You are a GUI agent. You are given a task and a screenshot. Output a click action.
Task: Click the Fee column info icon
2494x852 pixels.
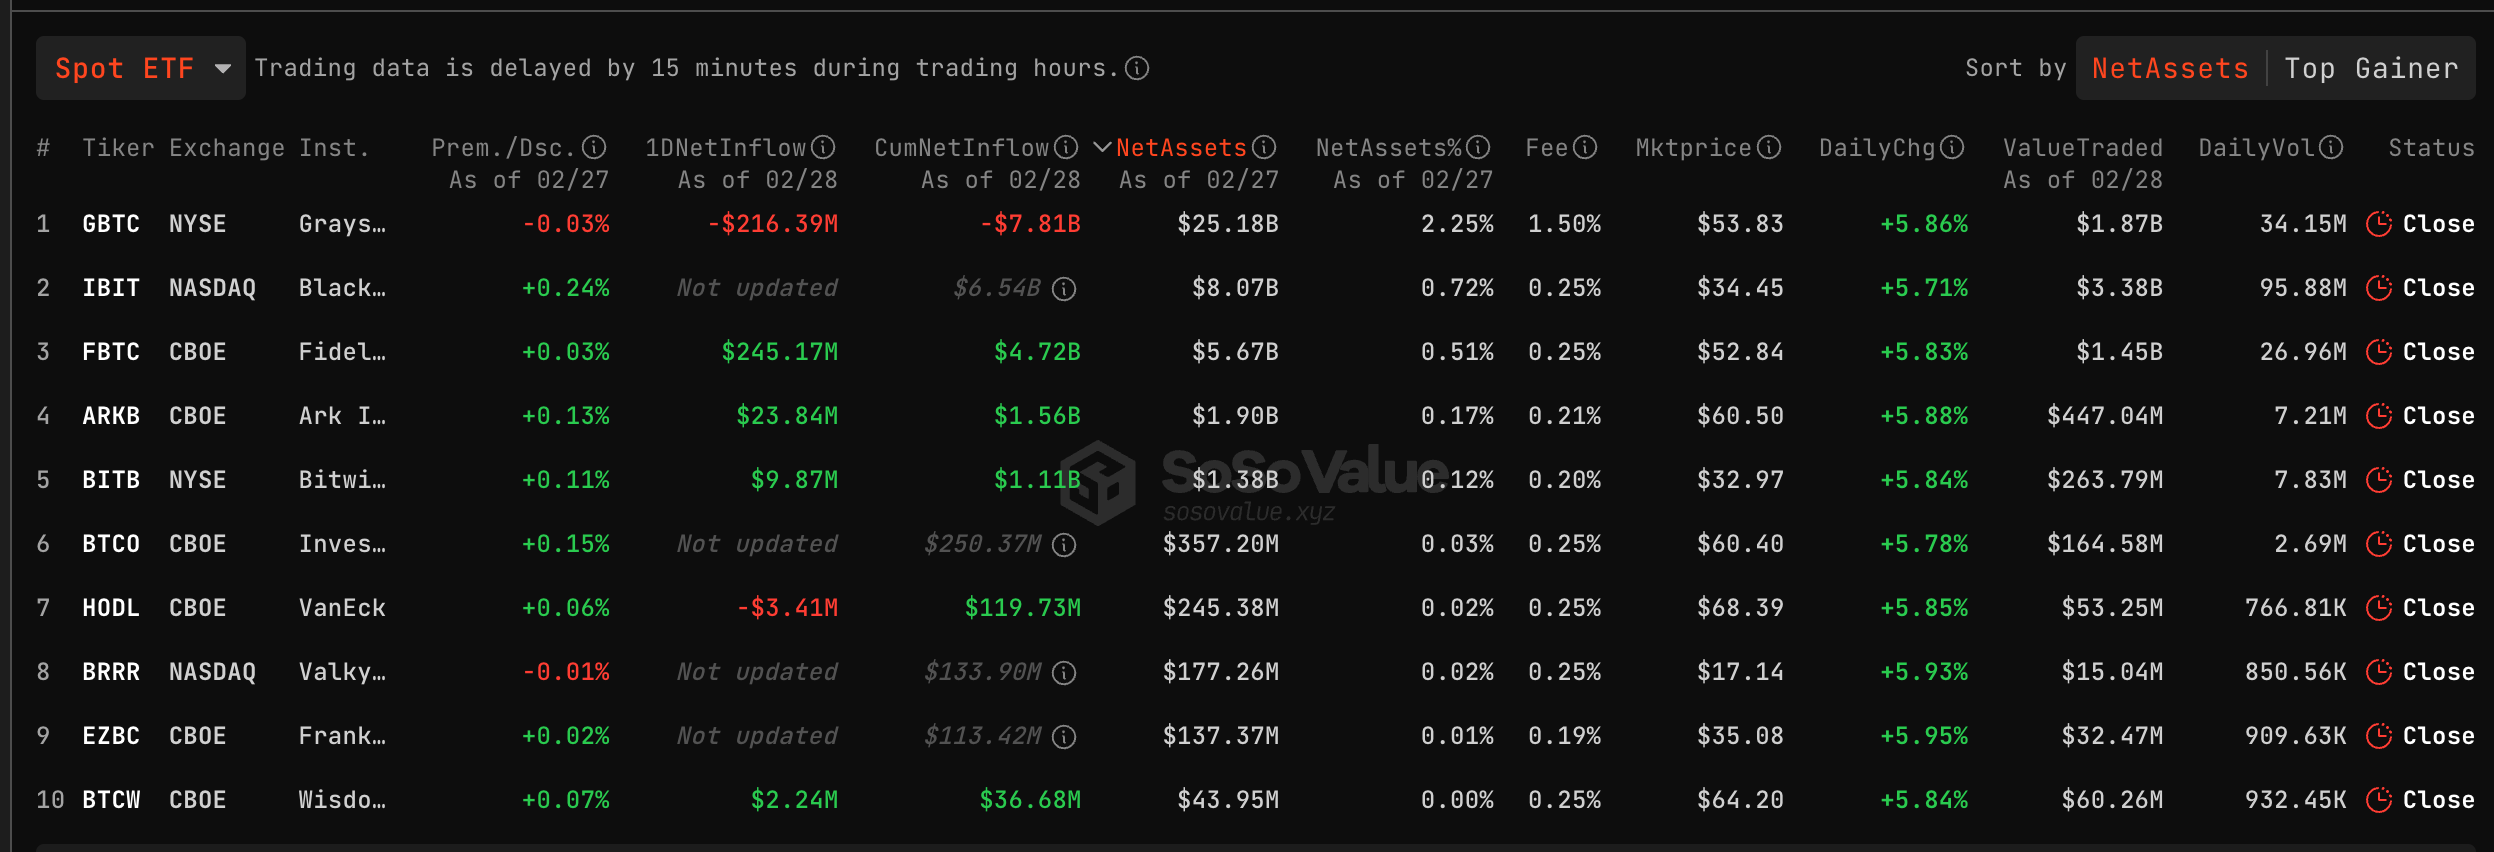1585,148
